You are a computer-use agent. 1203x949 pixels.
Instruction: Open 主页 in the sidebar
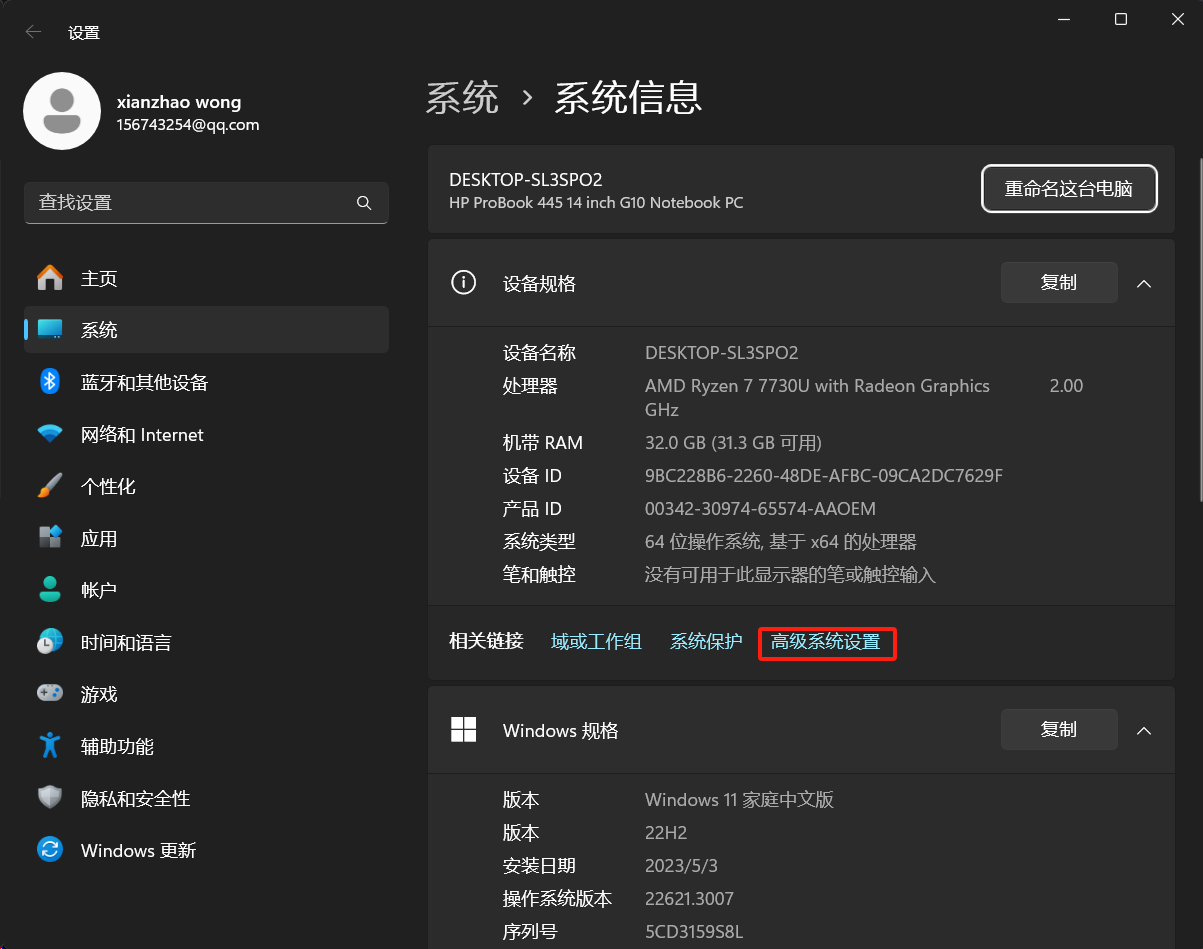pyautogui.click(x=206, y=278)
